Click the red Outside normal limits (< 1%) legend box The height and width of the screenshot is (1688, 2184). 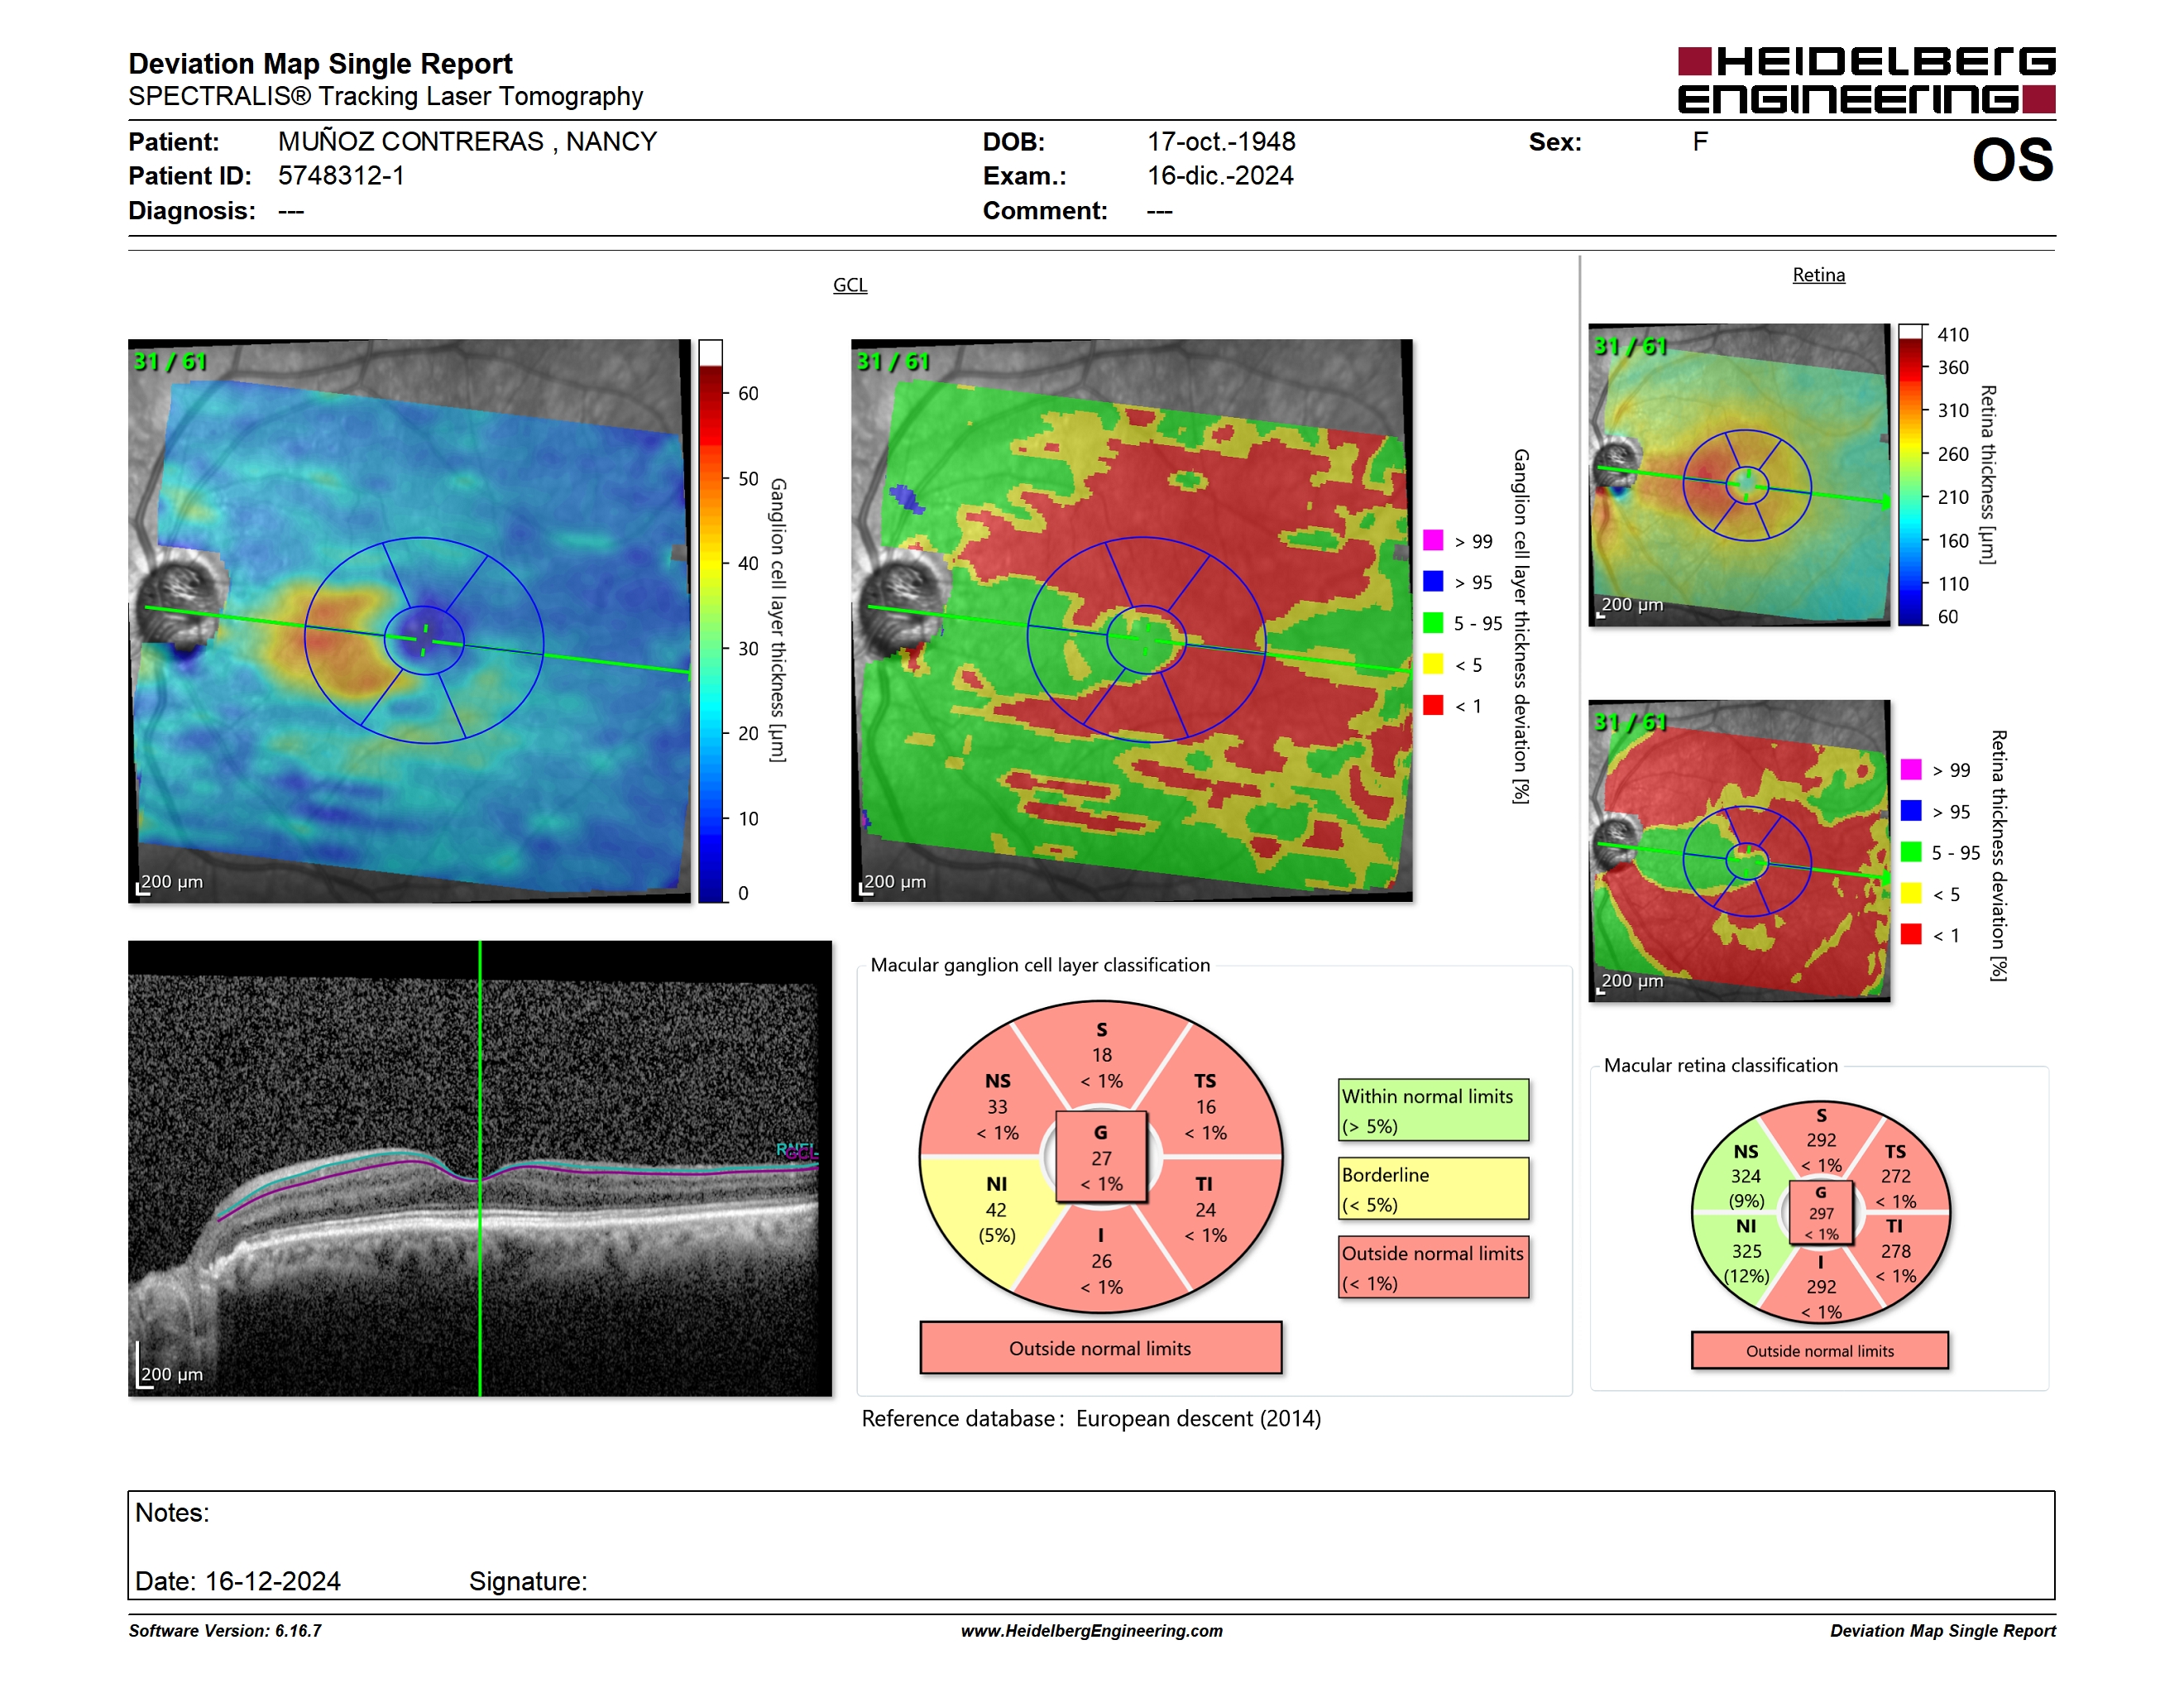(x=1433, y=1268)
